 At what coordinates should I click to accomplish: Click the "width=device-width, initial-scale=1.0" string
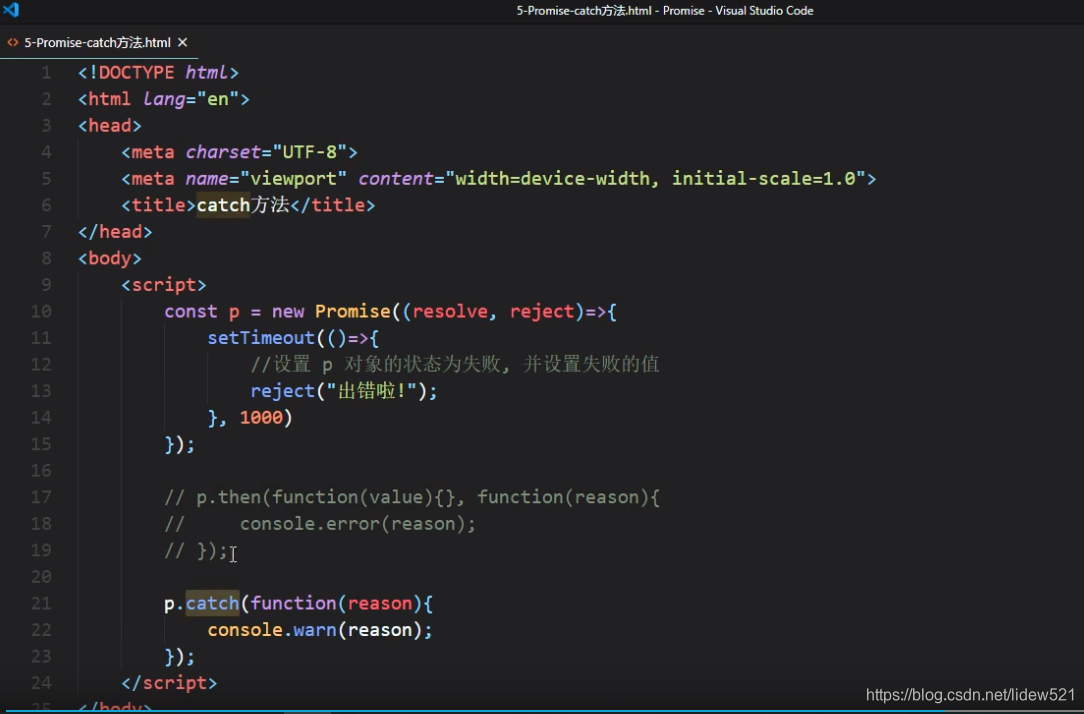click(656, 178)
